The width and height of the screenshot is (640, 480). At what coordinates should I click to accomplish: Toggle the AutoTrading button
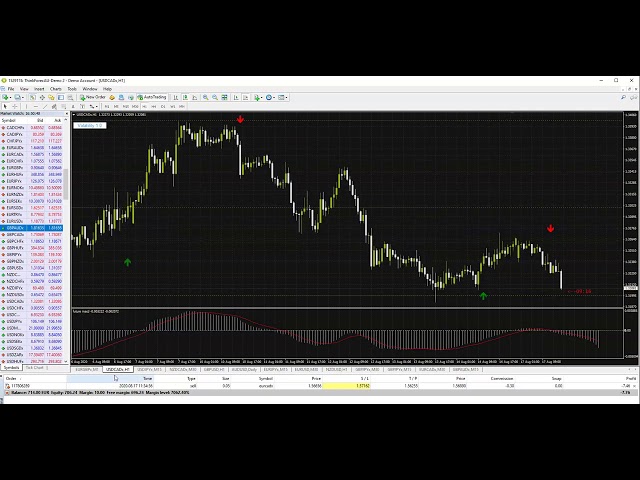pyautogui.click(x=152, y=97)
